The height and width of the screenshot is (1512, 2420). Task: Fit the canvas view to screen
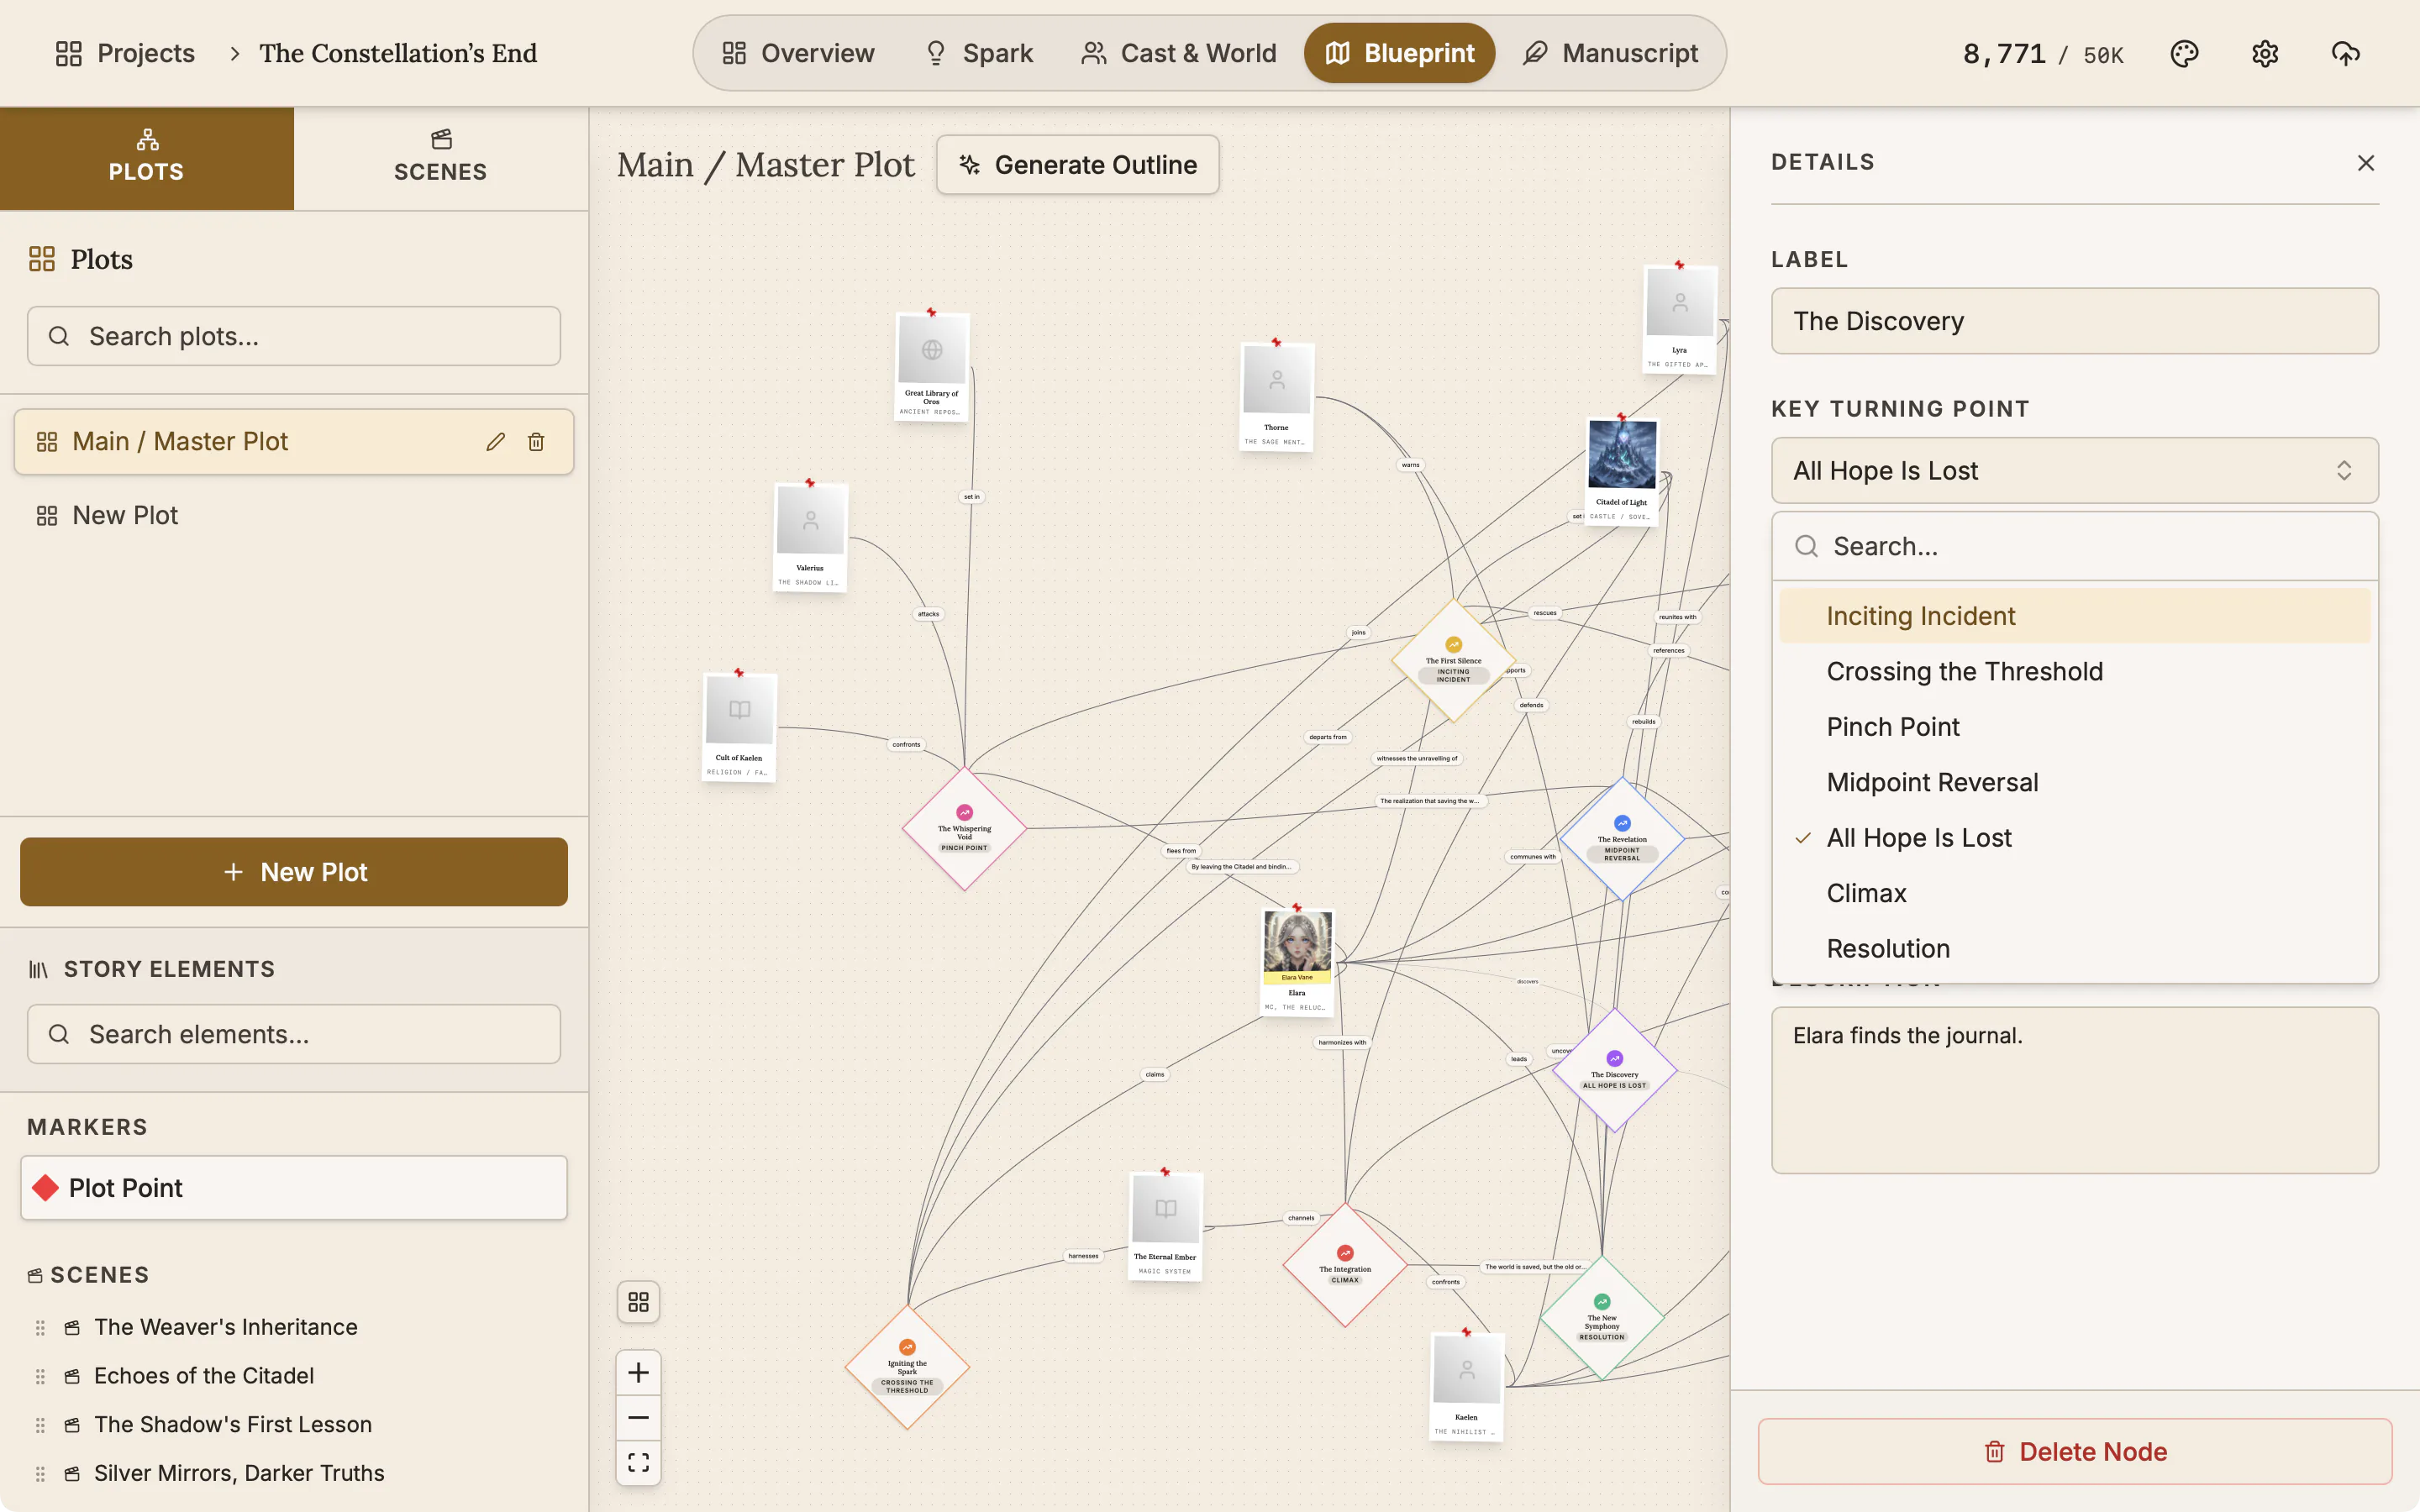[638, 1462]
